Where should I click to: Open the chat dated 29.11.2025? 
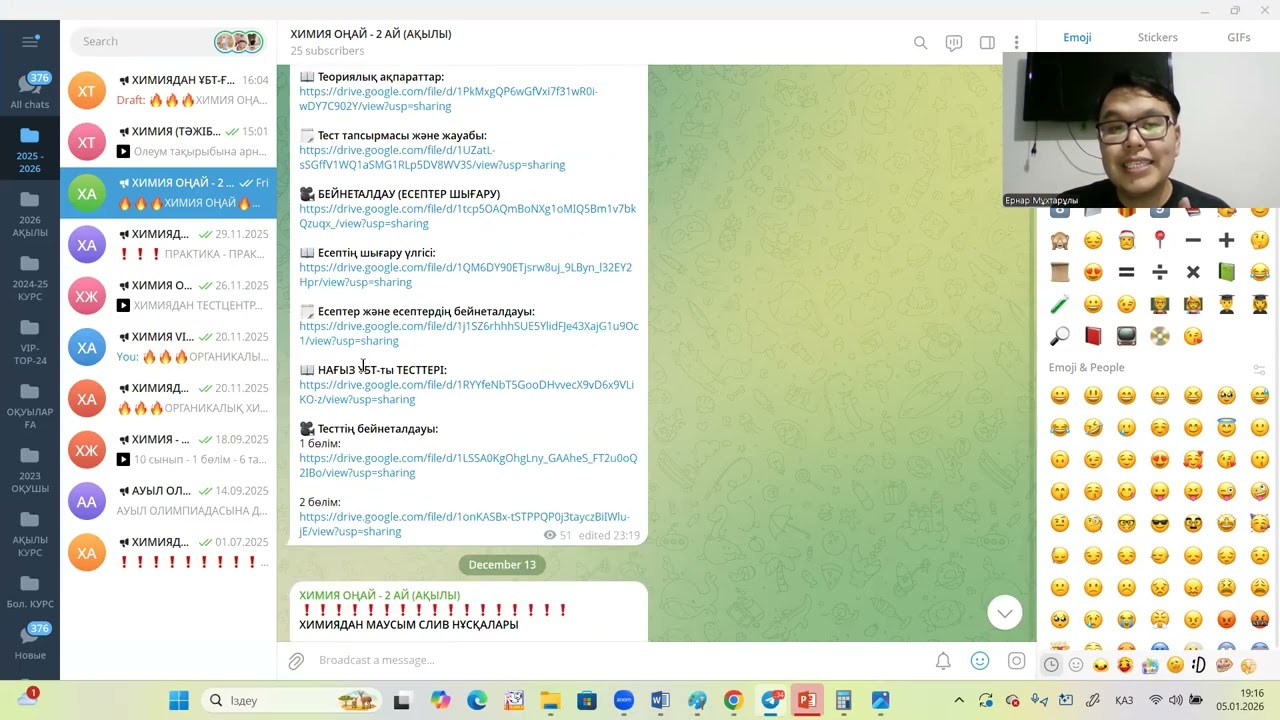click(168, 244)
